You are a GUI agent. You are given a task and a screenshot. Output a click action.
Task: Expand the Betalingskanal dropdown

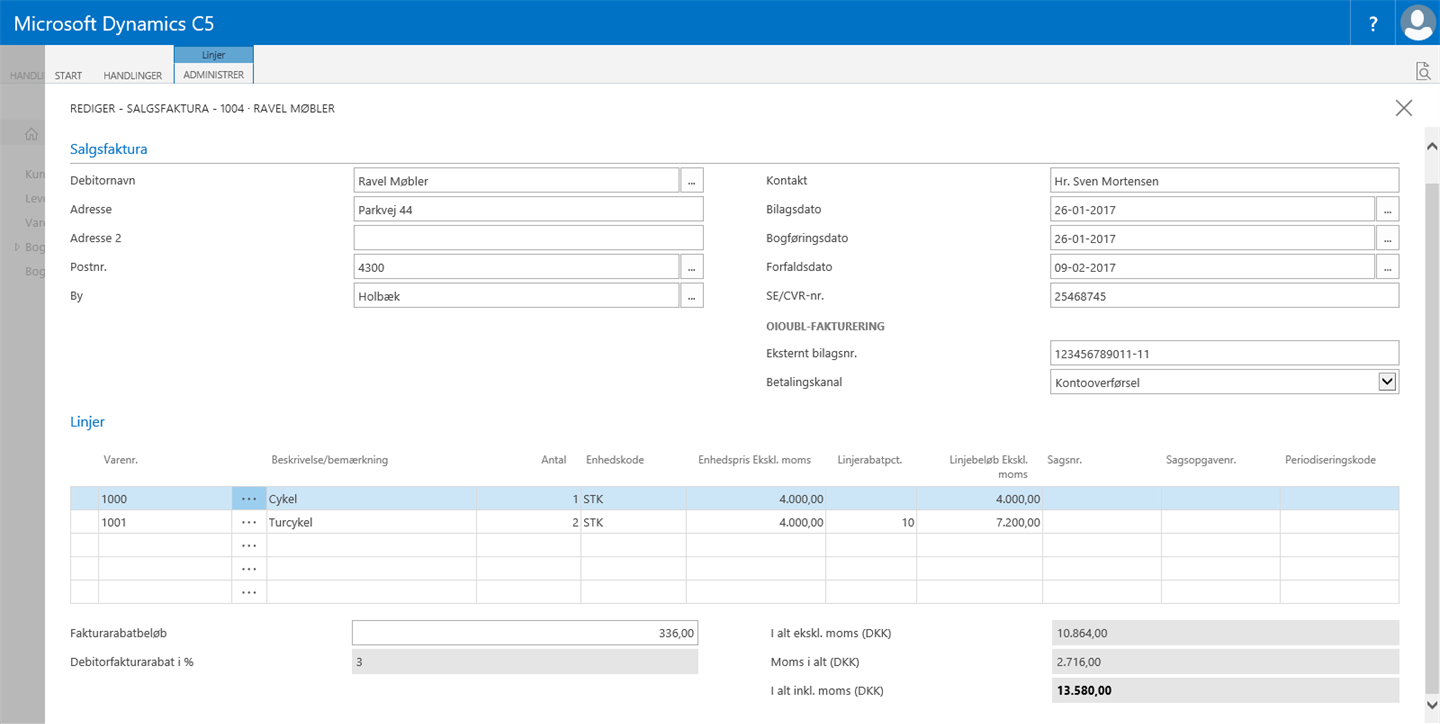tap(1387, 381)
